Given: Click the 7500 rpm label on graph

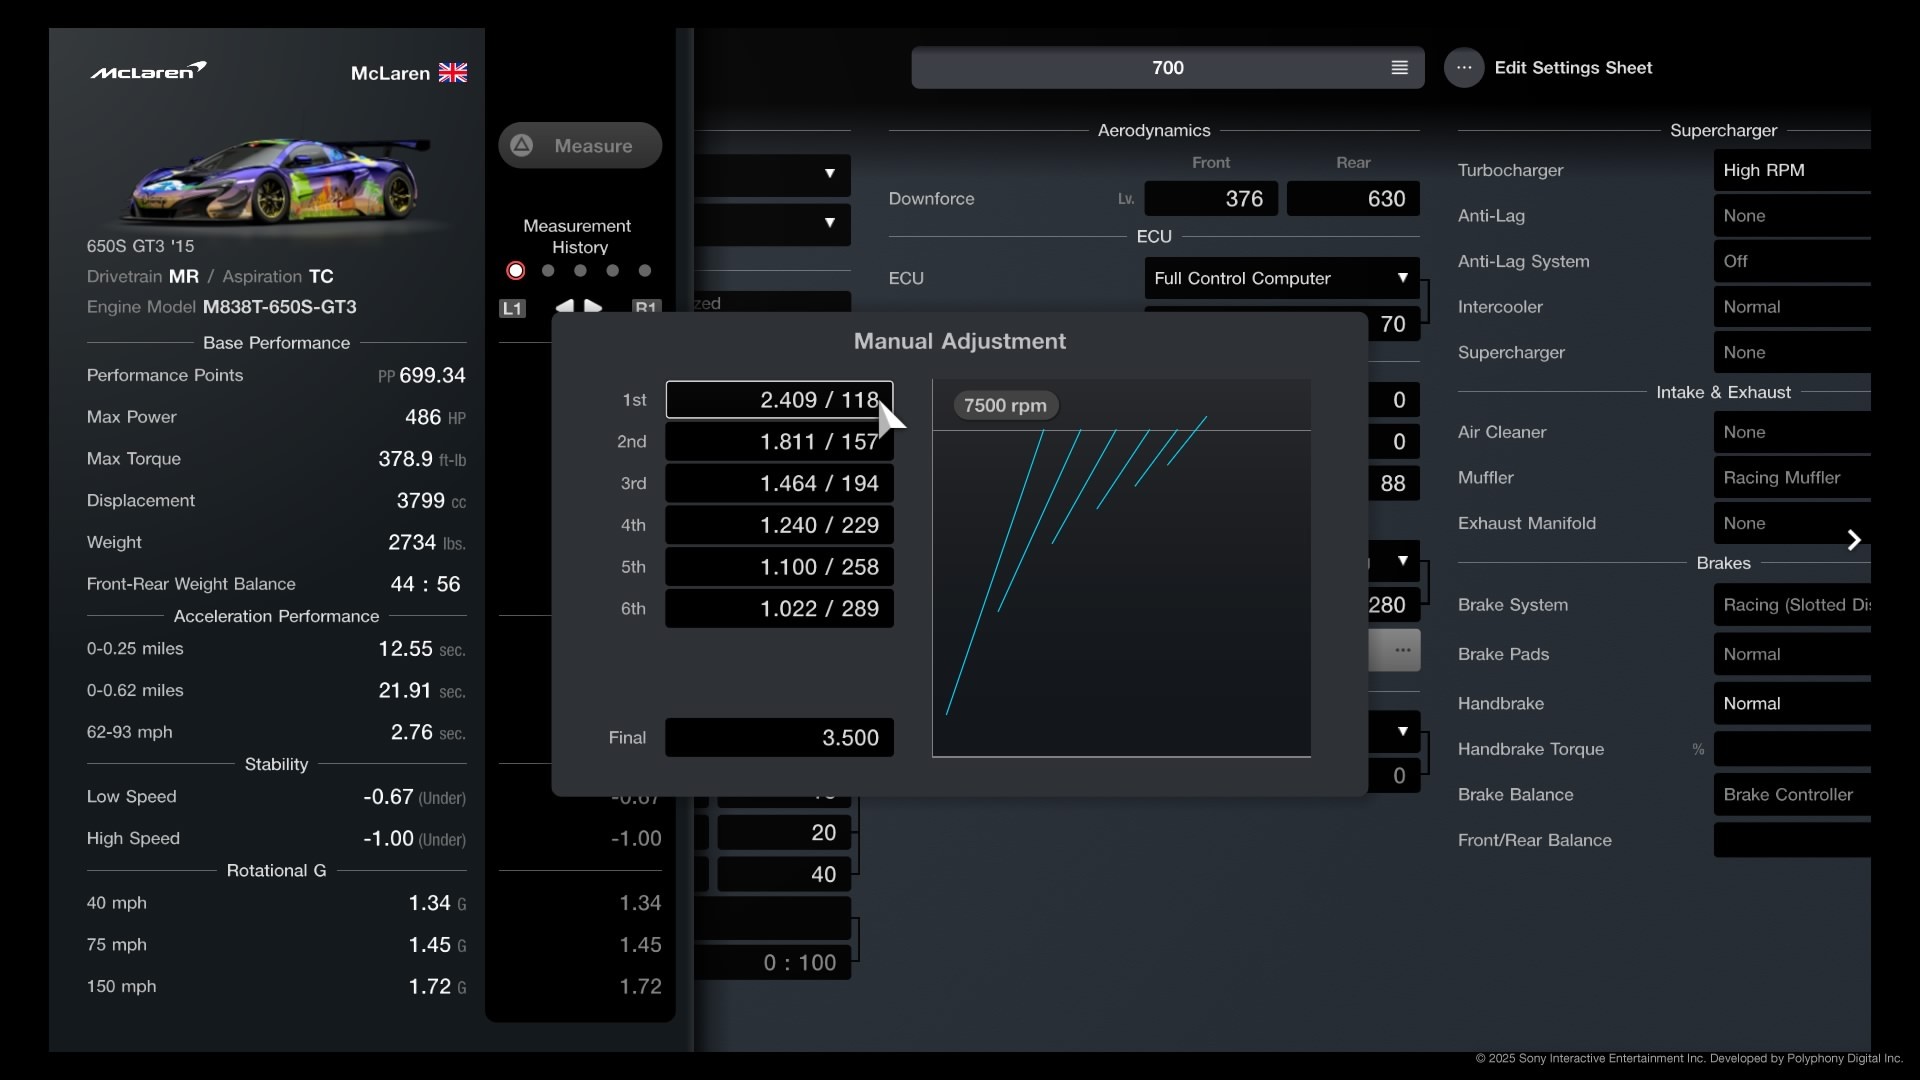Looking at the screenshot, I should click(1005, 406).
